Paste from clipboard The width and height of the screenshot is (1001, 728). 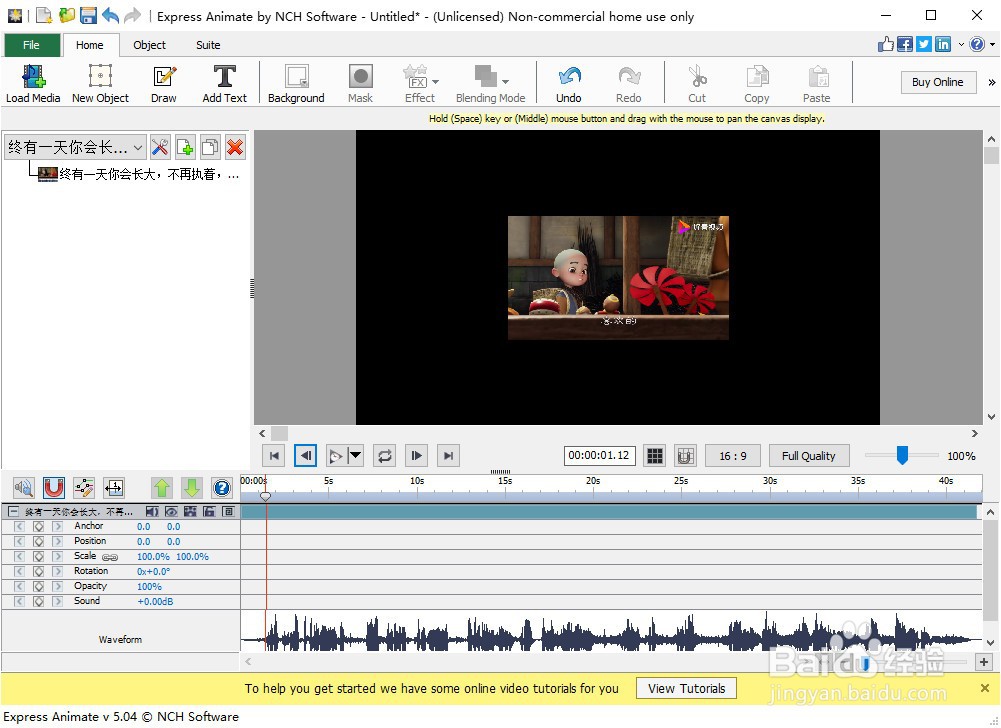pyautogui.click(x=817, y=84)
